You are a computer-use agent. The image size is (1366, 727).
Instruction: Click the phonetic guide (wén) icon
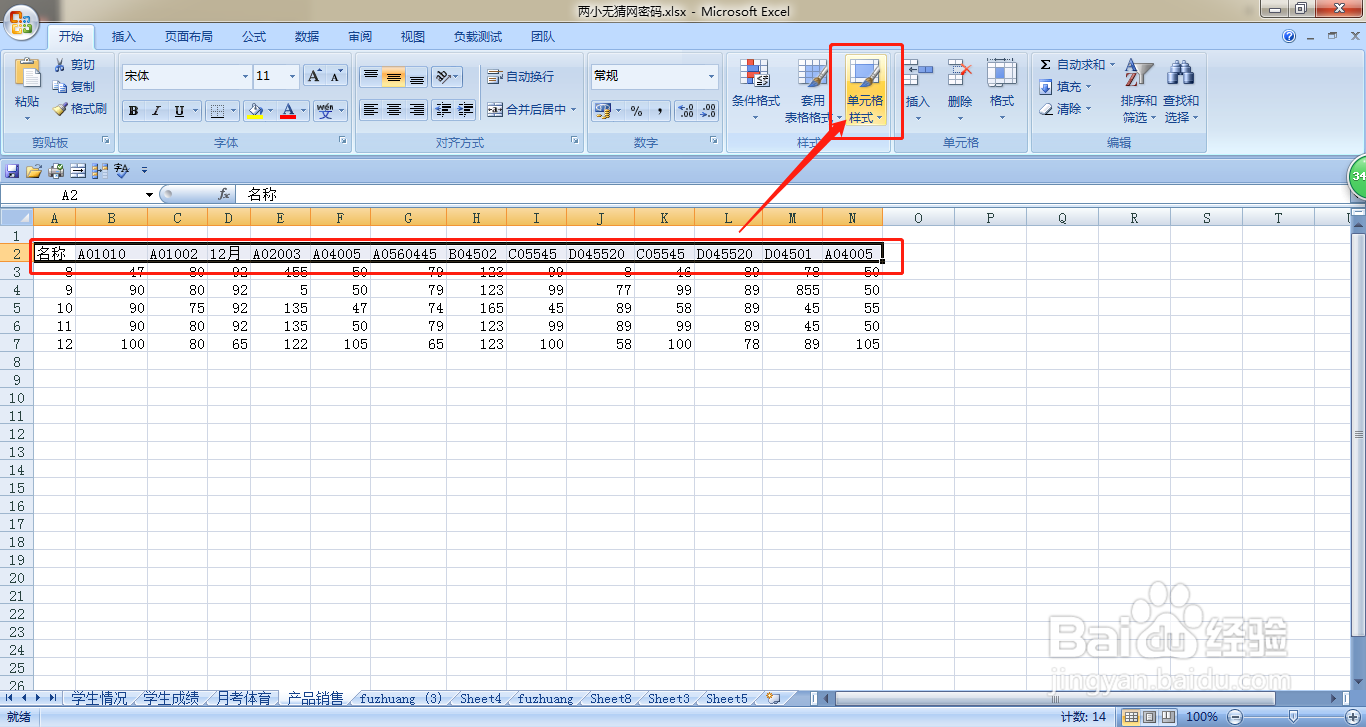(324, 111)
